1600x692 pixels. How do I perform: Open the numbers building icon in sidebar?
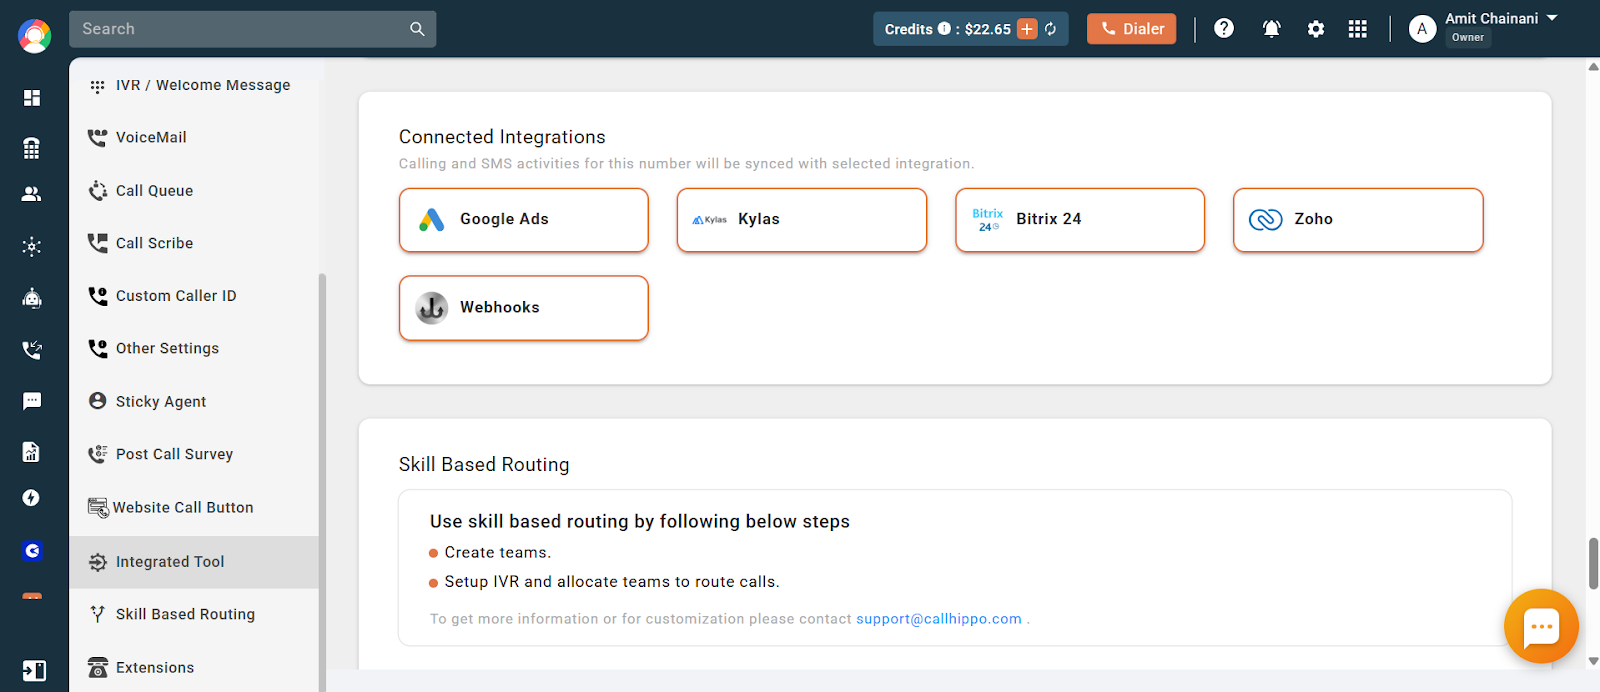point(32,148)
